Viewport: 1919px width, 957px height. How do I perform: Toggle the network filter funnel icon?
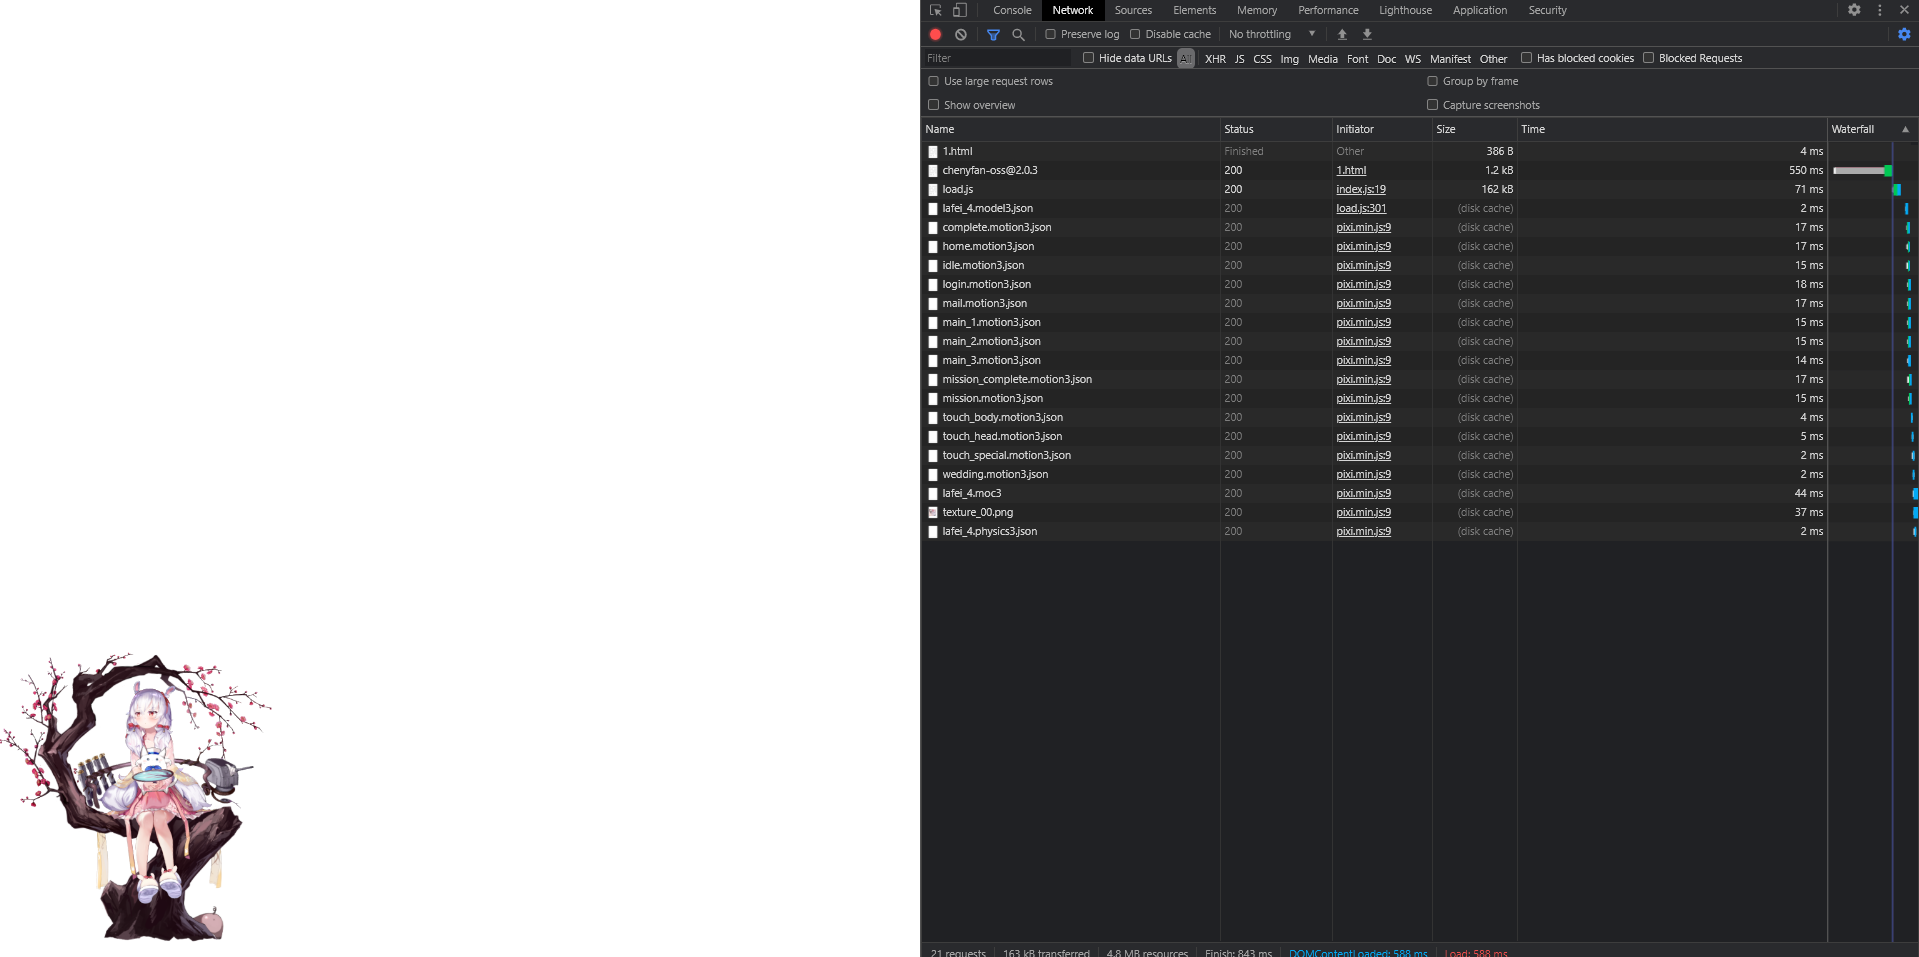point(993,34)
